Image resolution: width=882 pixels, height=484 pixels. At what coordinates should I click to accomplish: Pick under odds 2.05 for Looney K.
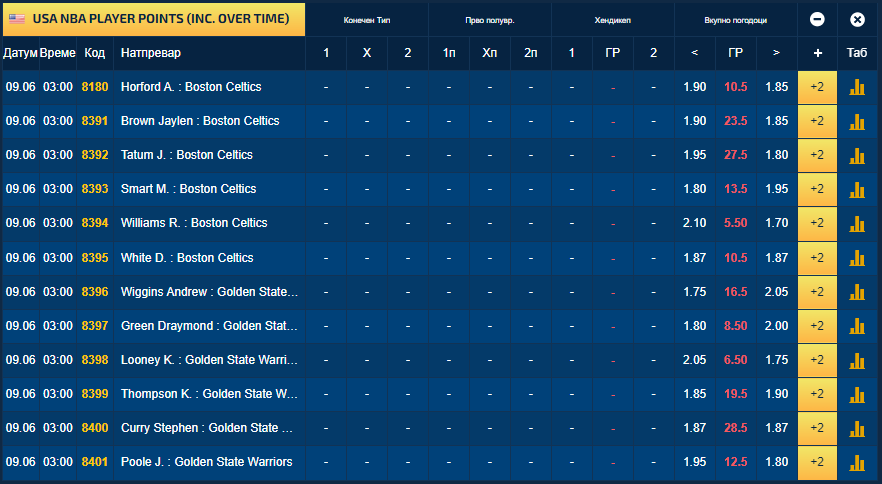pyautogui.click(x=695, y=360)
